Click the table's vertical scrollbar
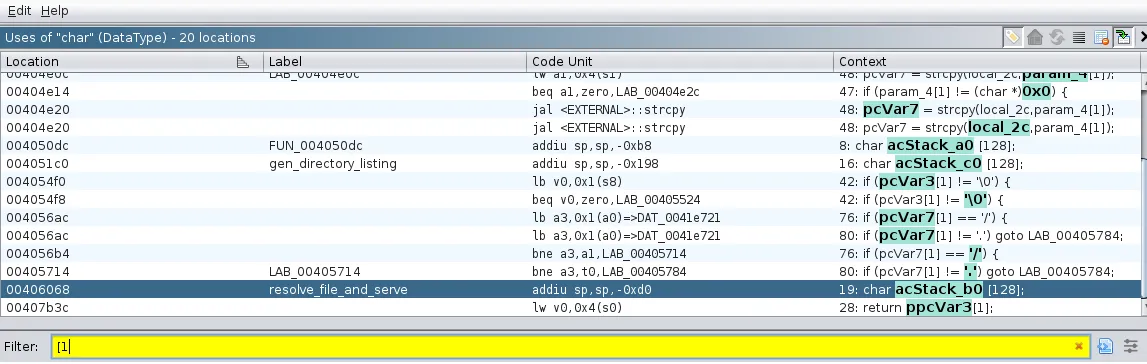 (x=1143, y=194)
